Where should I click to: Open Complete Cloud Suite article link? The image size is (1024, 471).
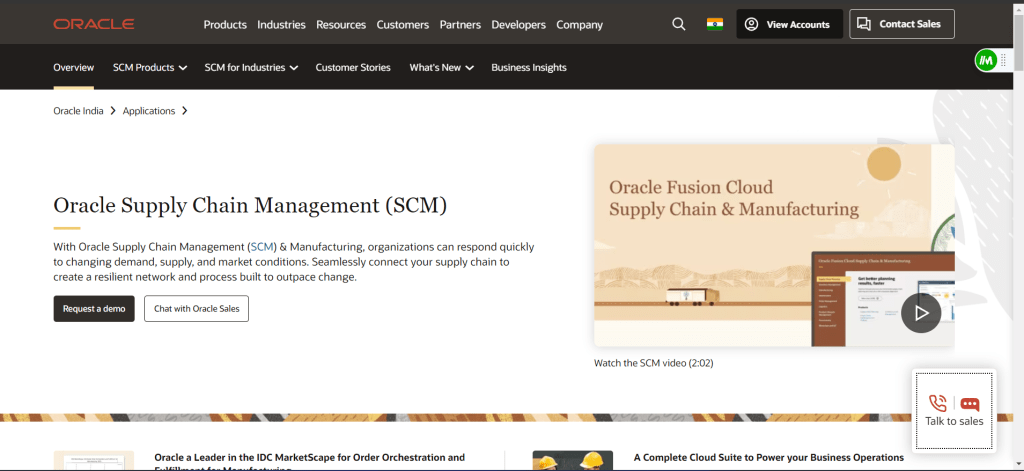769,457
